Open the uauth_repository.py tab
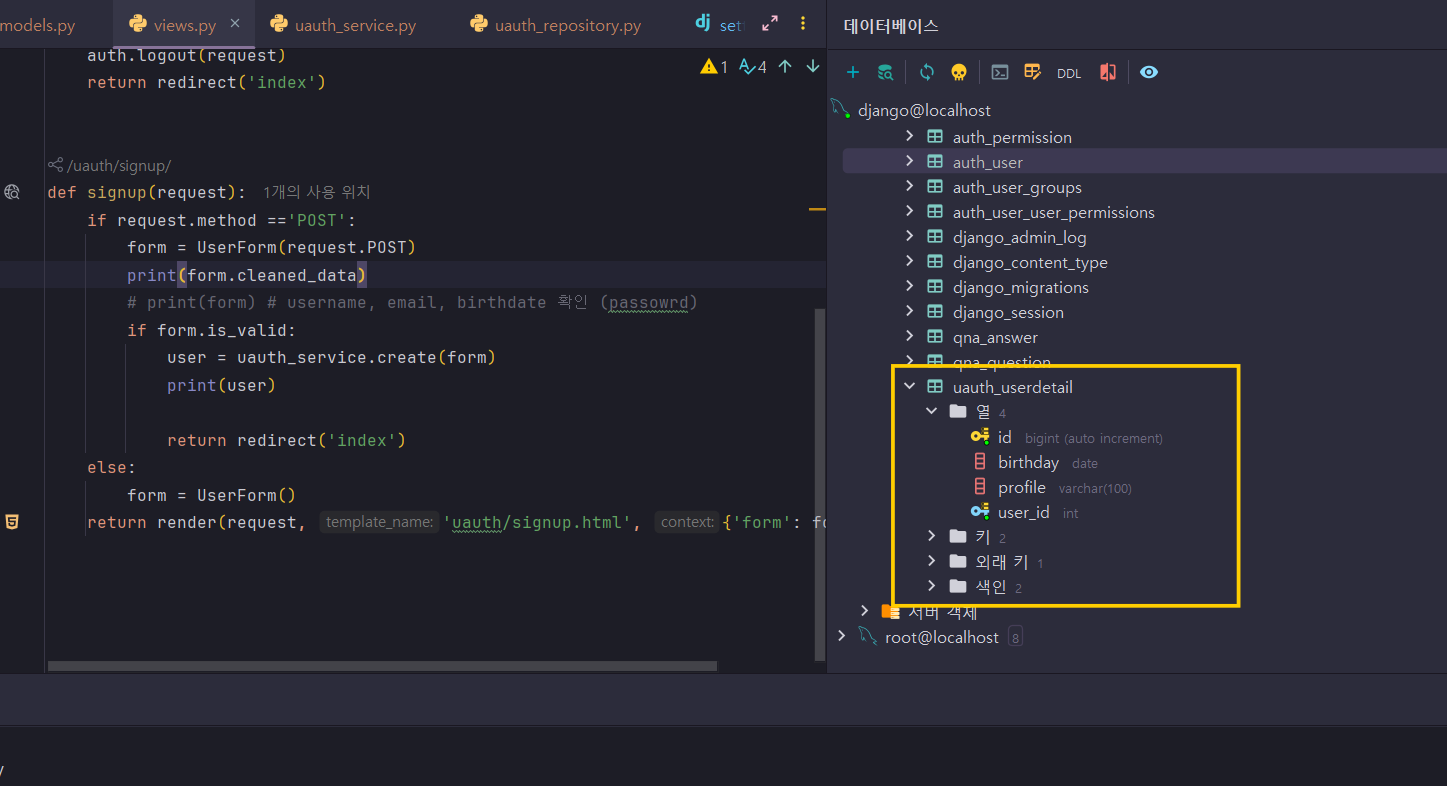 point(556,25)
